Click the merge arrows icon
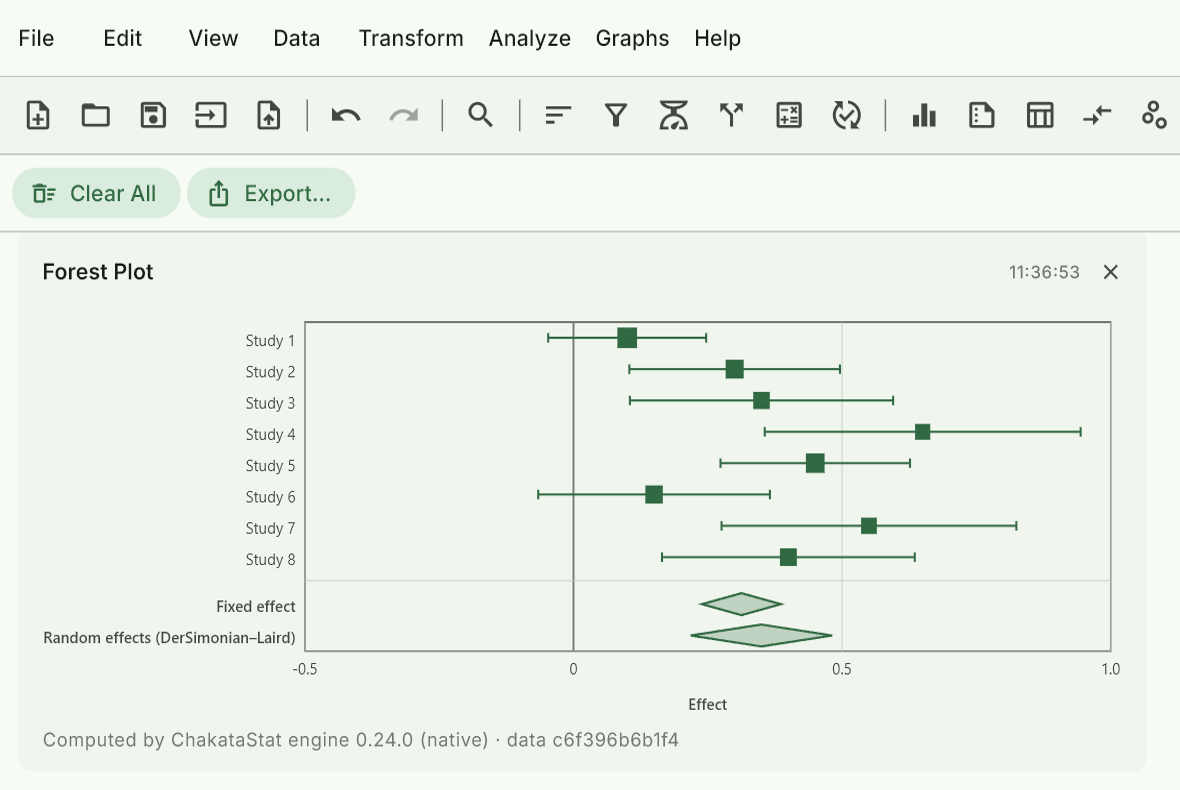 tap(1097, 115)
